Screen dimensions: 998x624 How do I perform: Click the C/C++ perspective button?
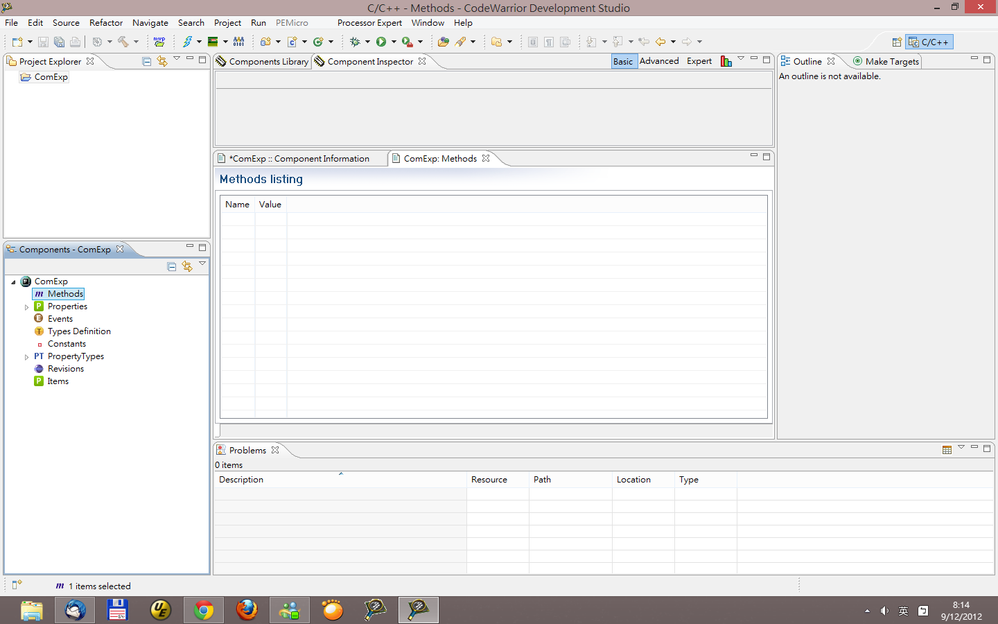pyautogui.click(x=929, y=42)
